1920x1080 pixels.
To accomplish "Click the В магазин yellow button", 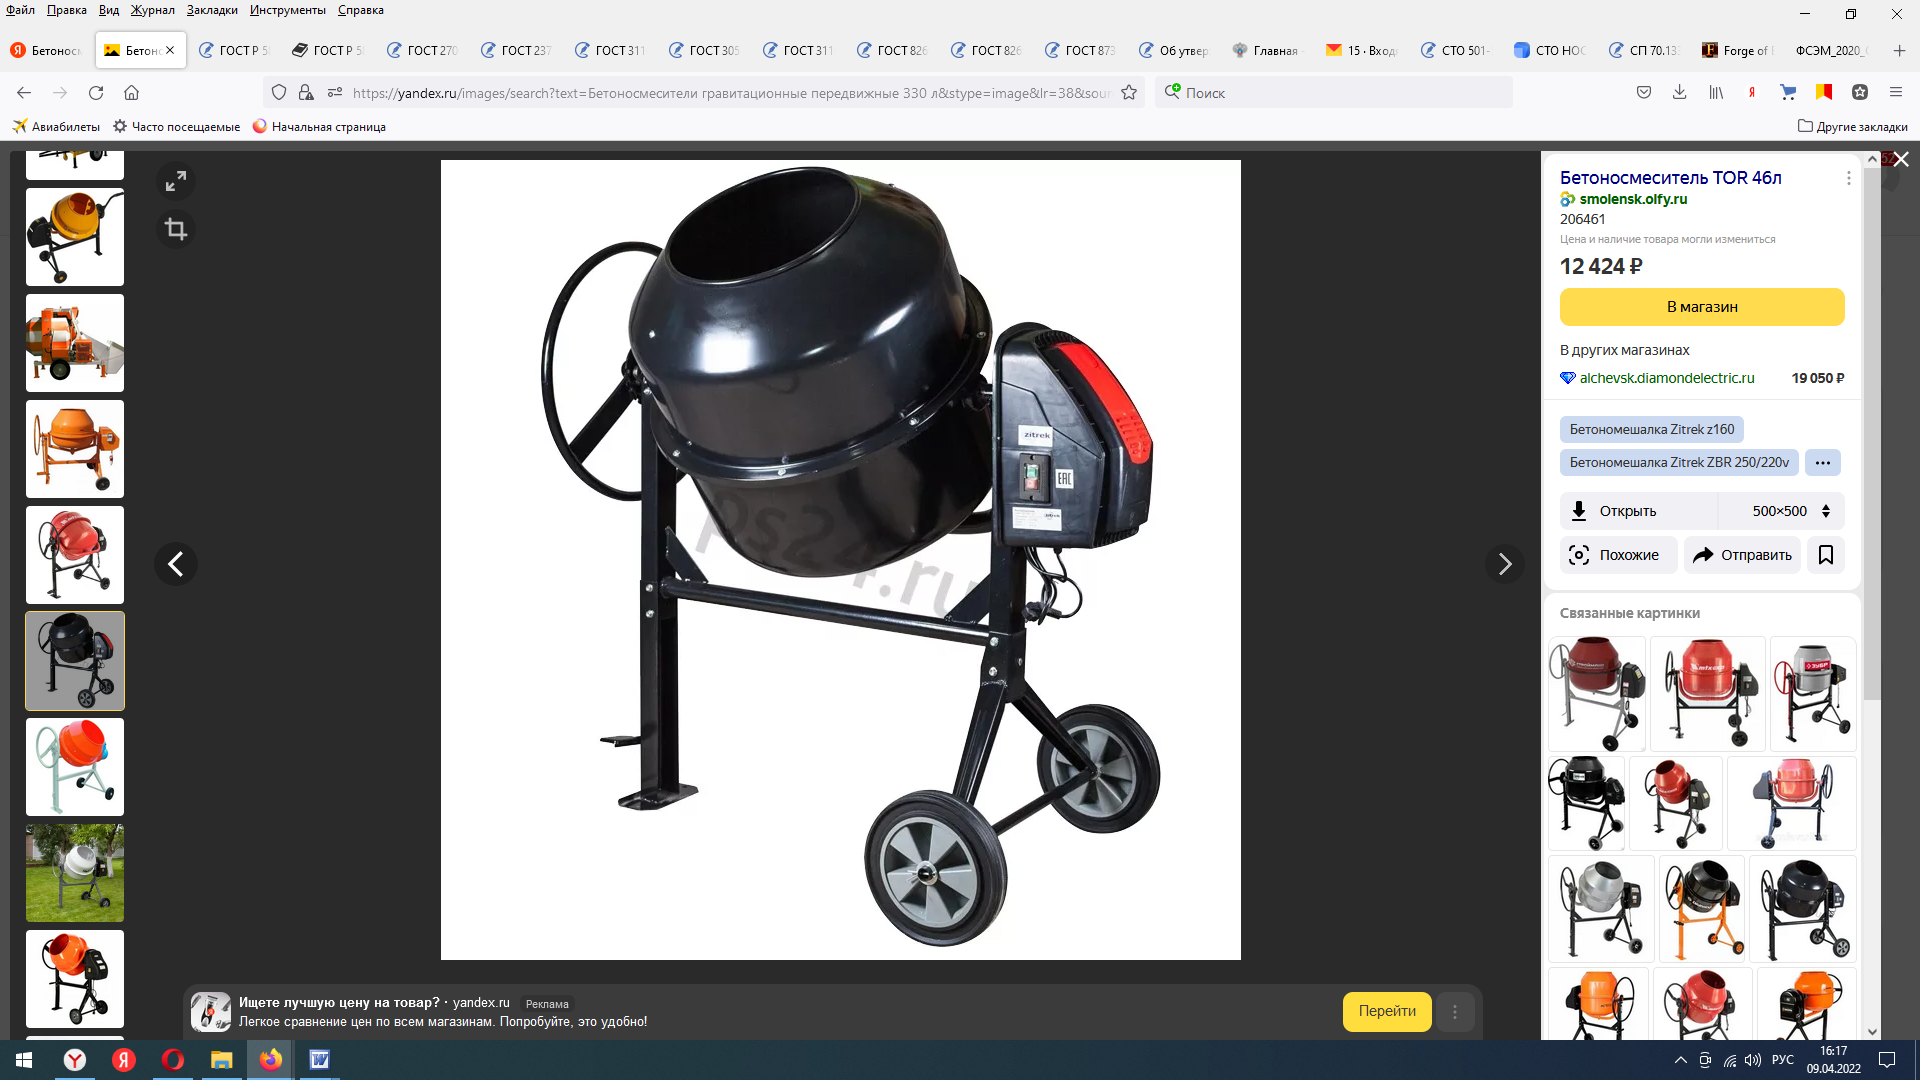I will (x=1702, y=307).
